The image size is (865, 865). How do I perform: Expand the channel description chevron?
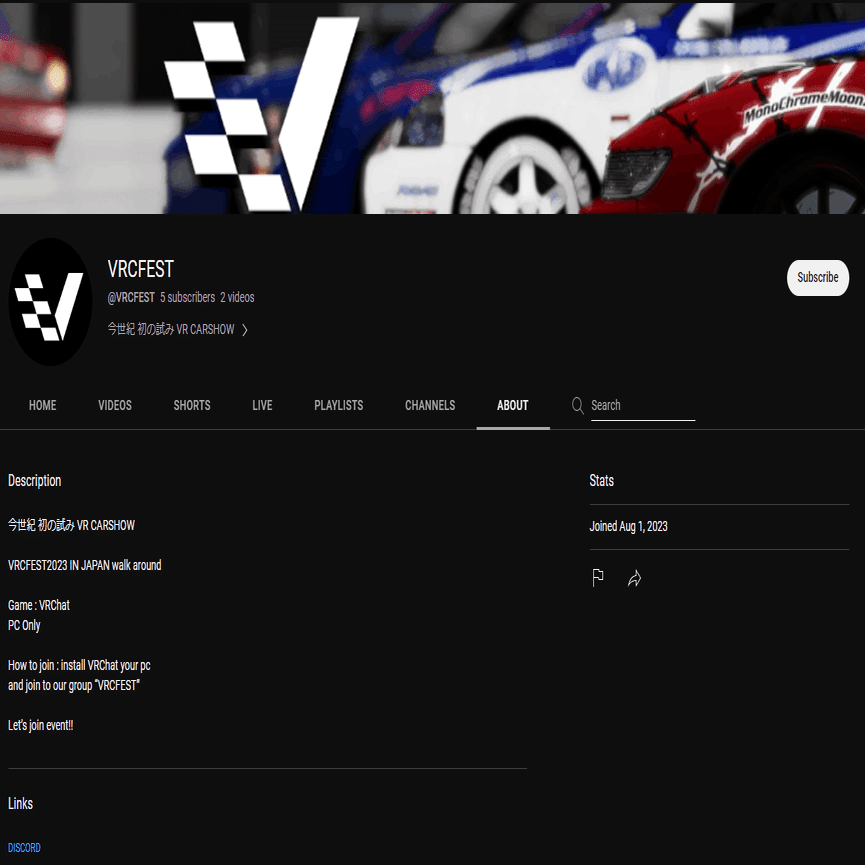click(x=245, y=330)
